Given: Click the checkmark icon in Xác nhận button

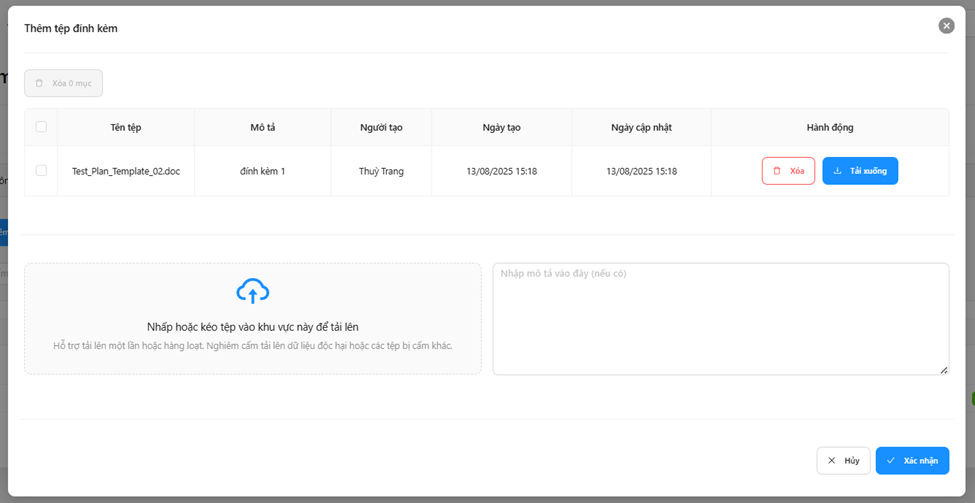Looking at the screenshot, I should pyautogui.click(x=891, y=461).
